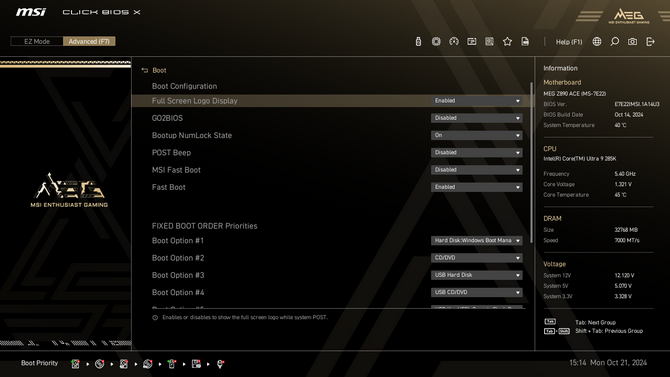Take a screenshot with the camera icon
The width and height of the screenshot is (670, 377).
pyautogui.click(x=632, y=41)
